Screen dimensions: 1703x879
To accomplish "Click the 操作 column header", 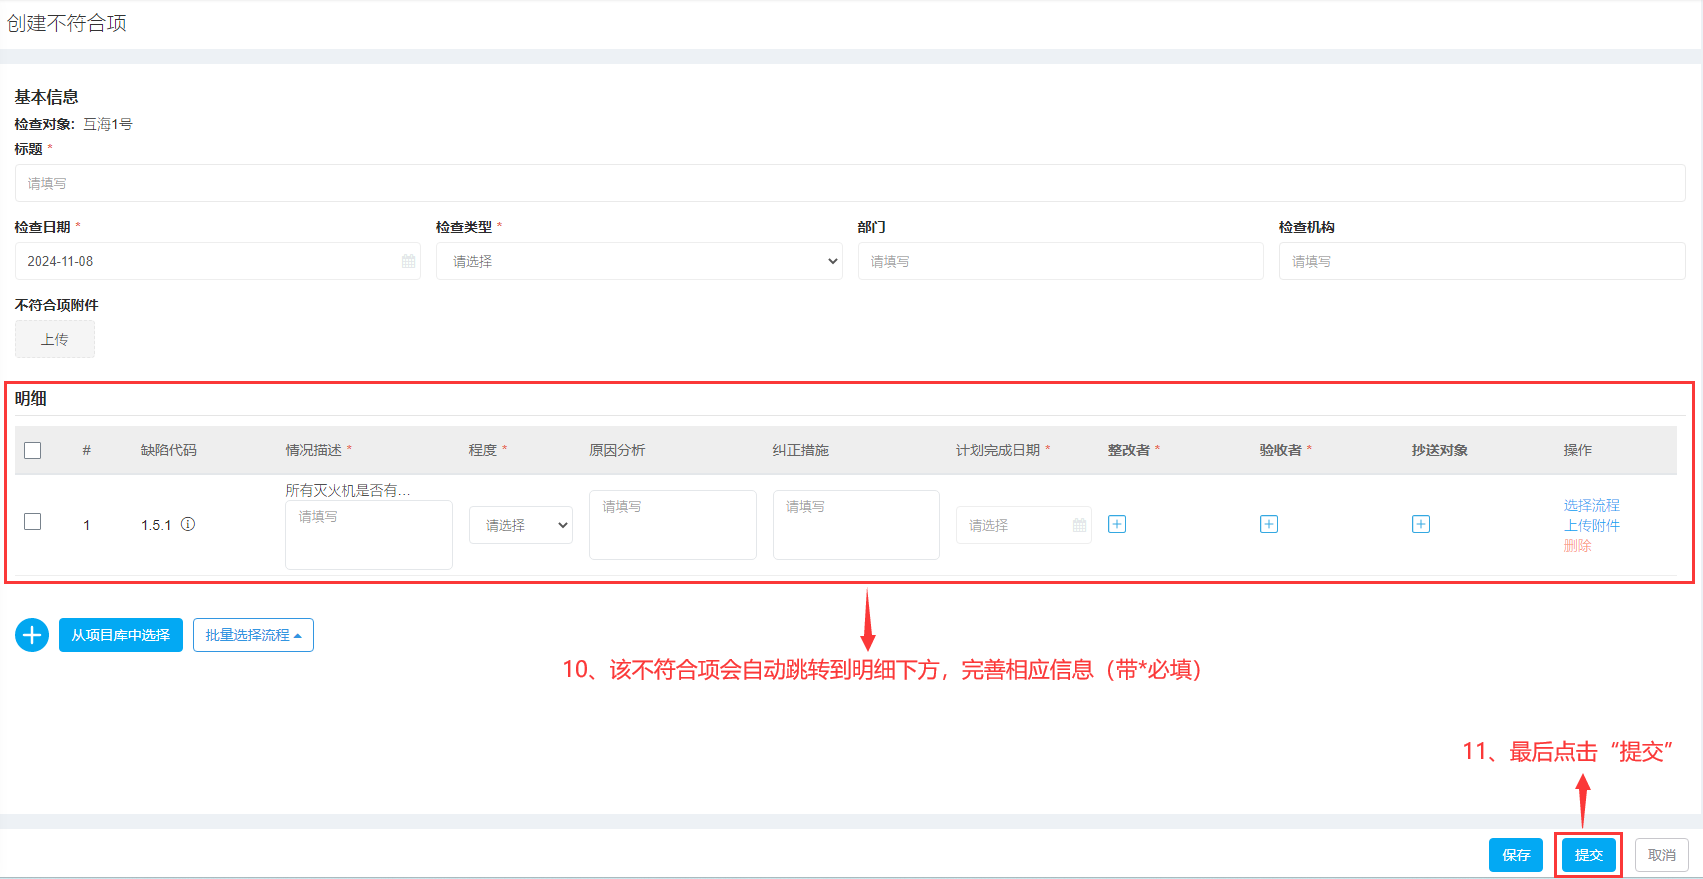I will pyautogui.click(x=1578, y=450).
